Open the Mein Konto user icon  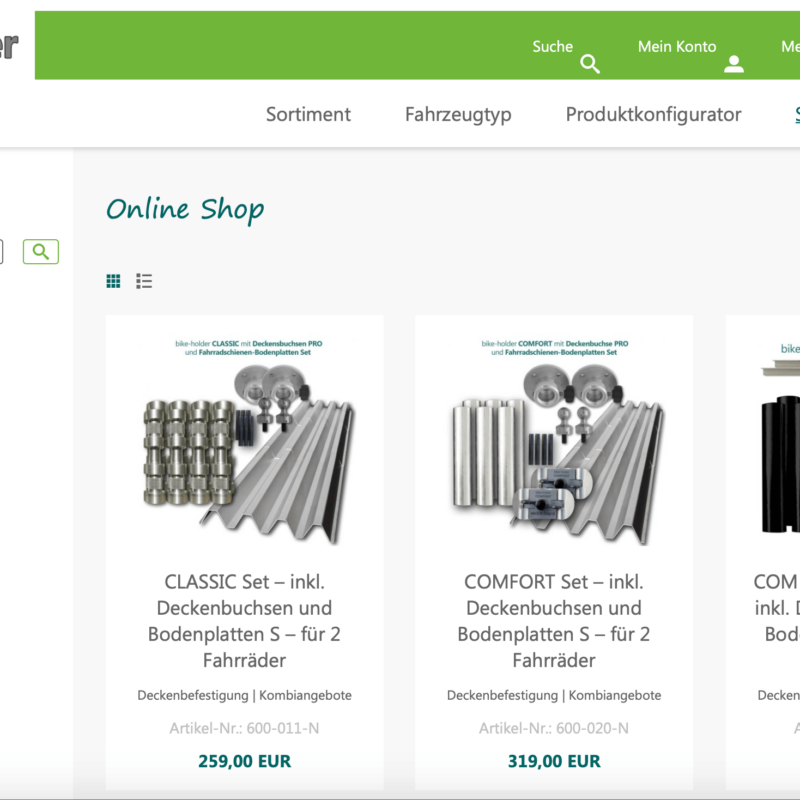[x=734, y=65]
